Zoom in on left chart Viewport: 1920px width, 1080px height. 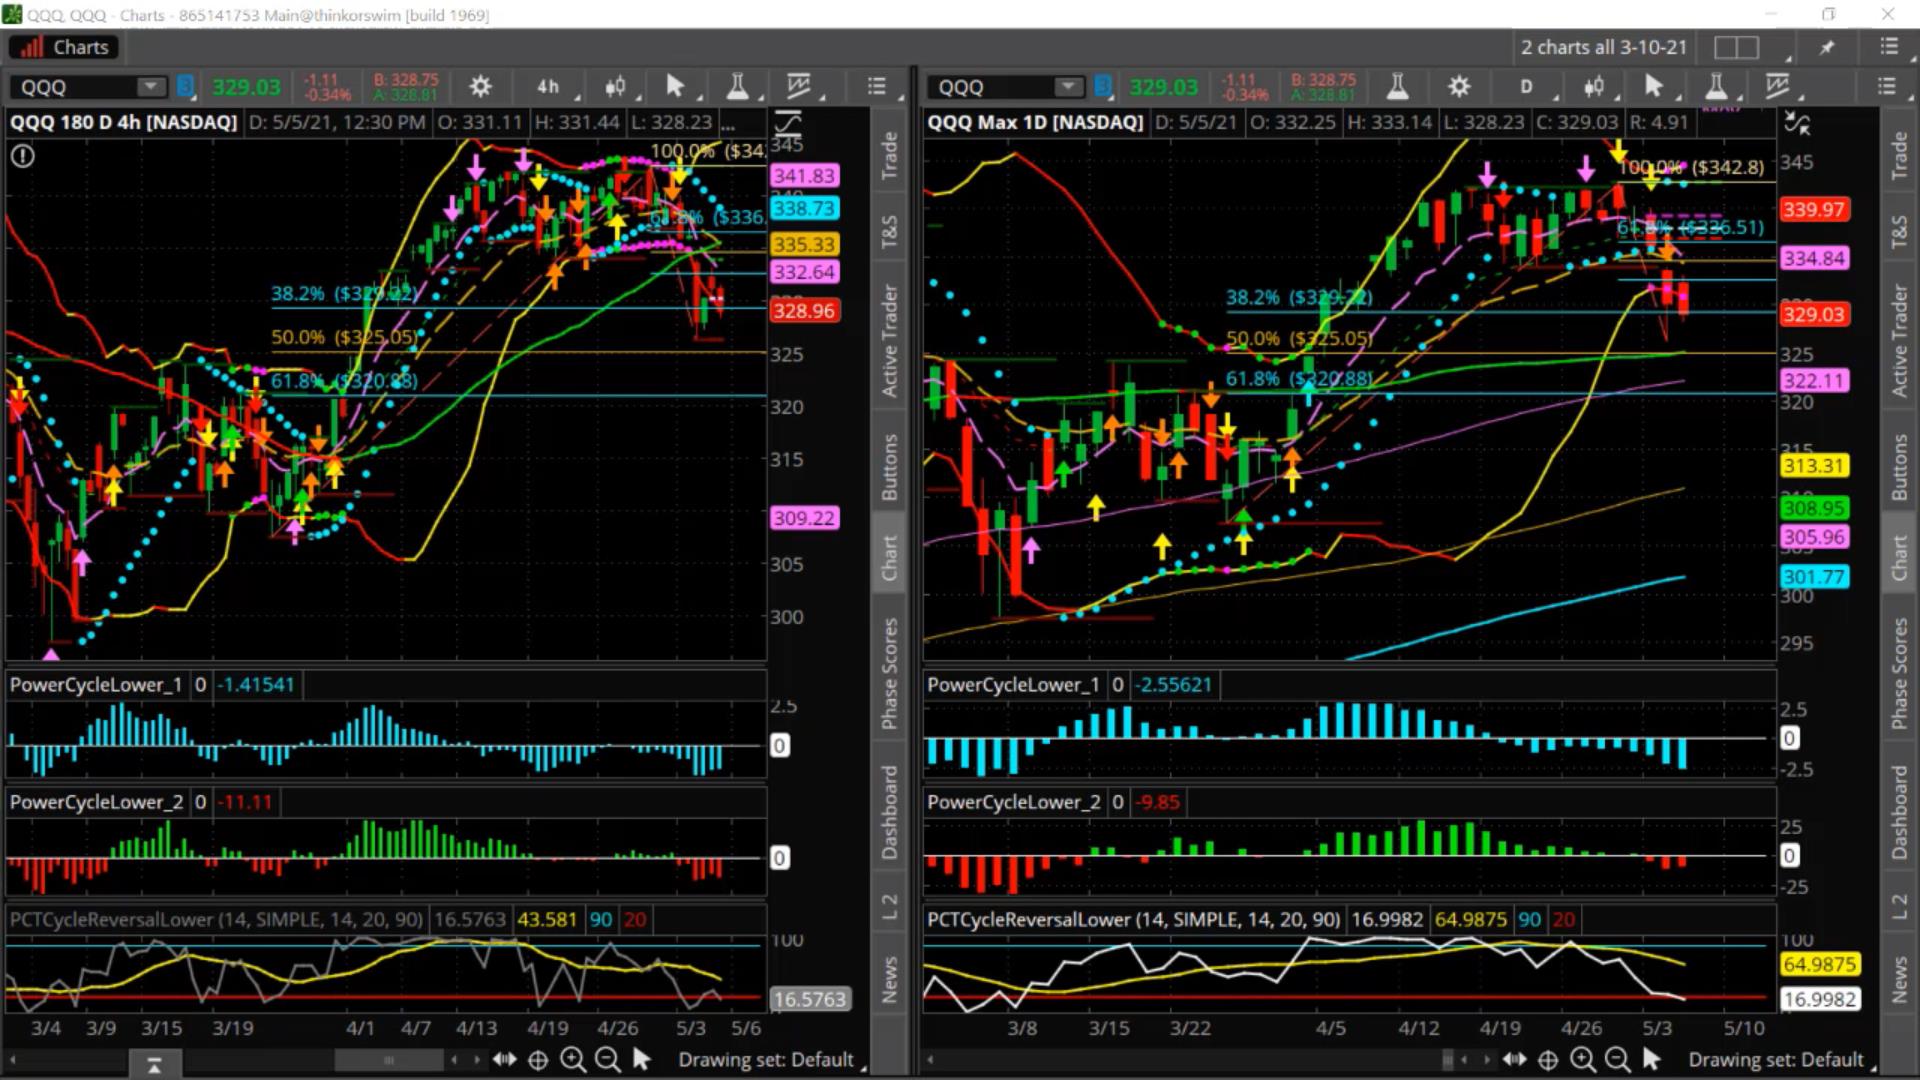[x=572, y=1060]
